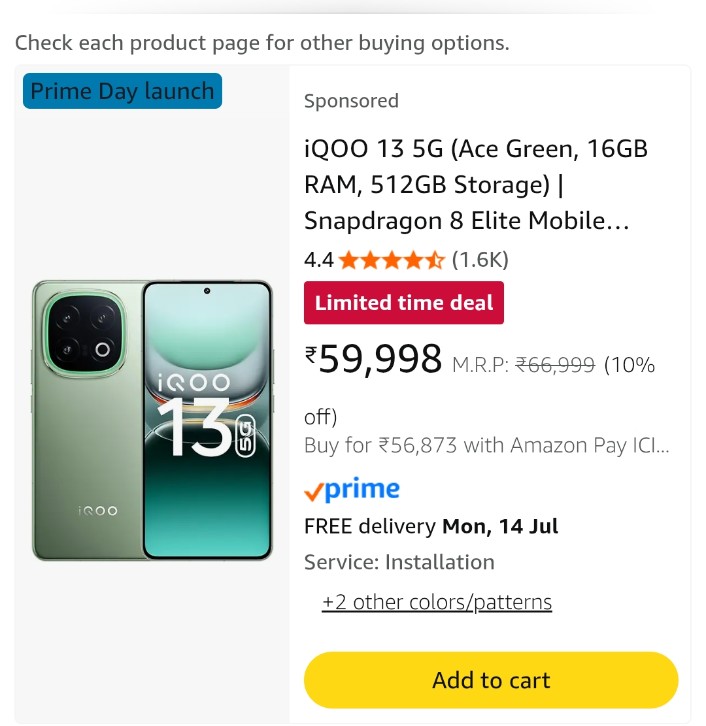This screenshot has width=706, height=726.
Task: Tap the front screen of the iQOO 13 image
Action: tap(207, 420)
